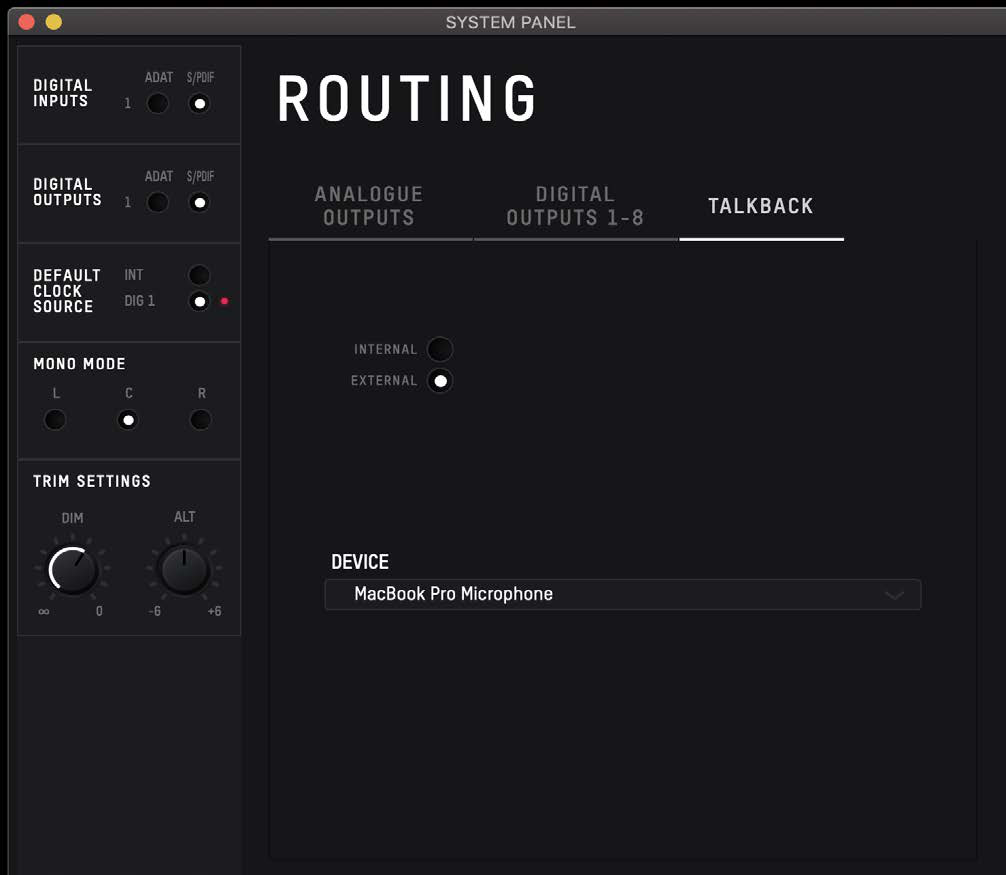Set default clock source to INT
The image size is (1006, 875).
click(200, 275)
